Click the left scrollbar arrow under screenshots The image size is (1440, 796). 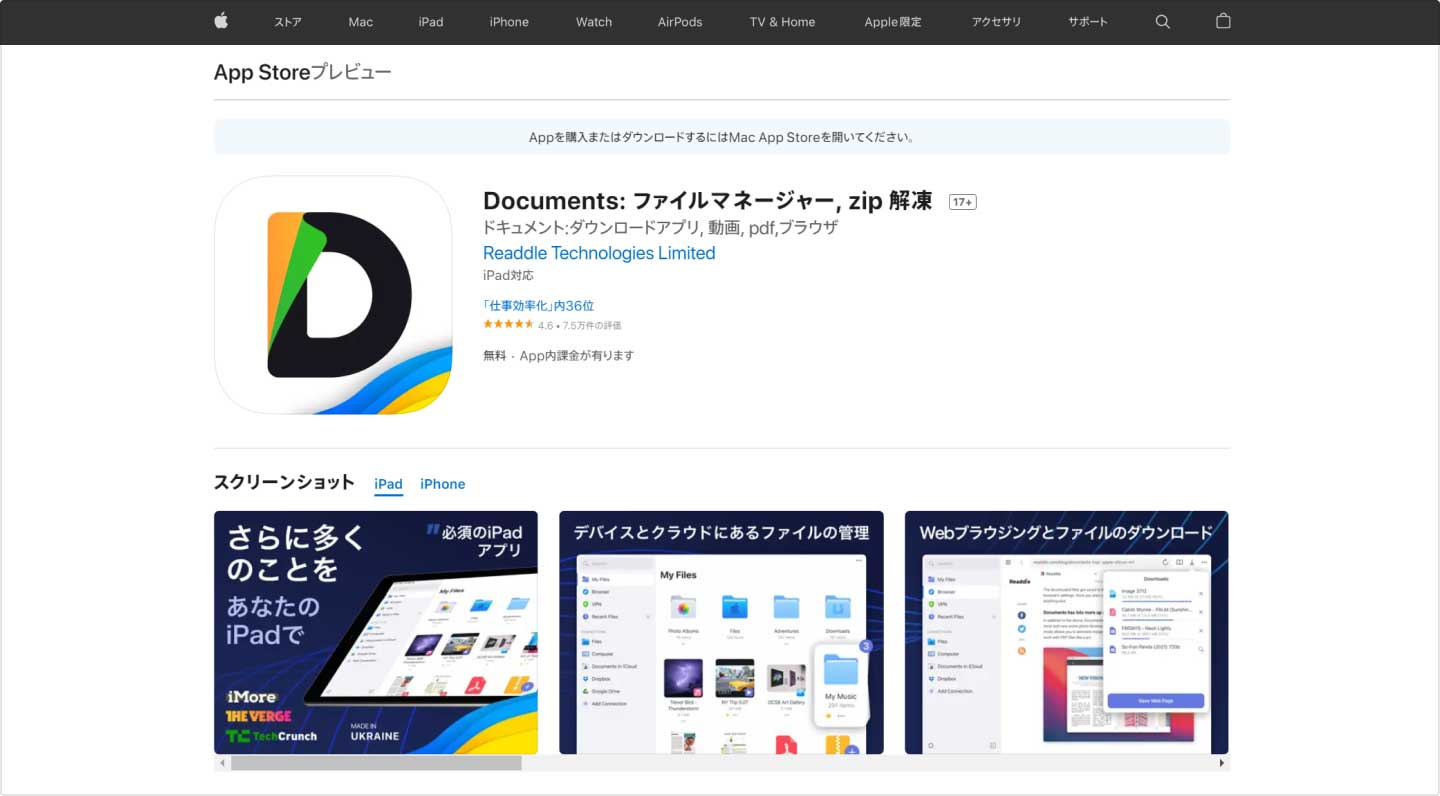pos(222,763)
